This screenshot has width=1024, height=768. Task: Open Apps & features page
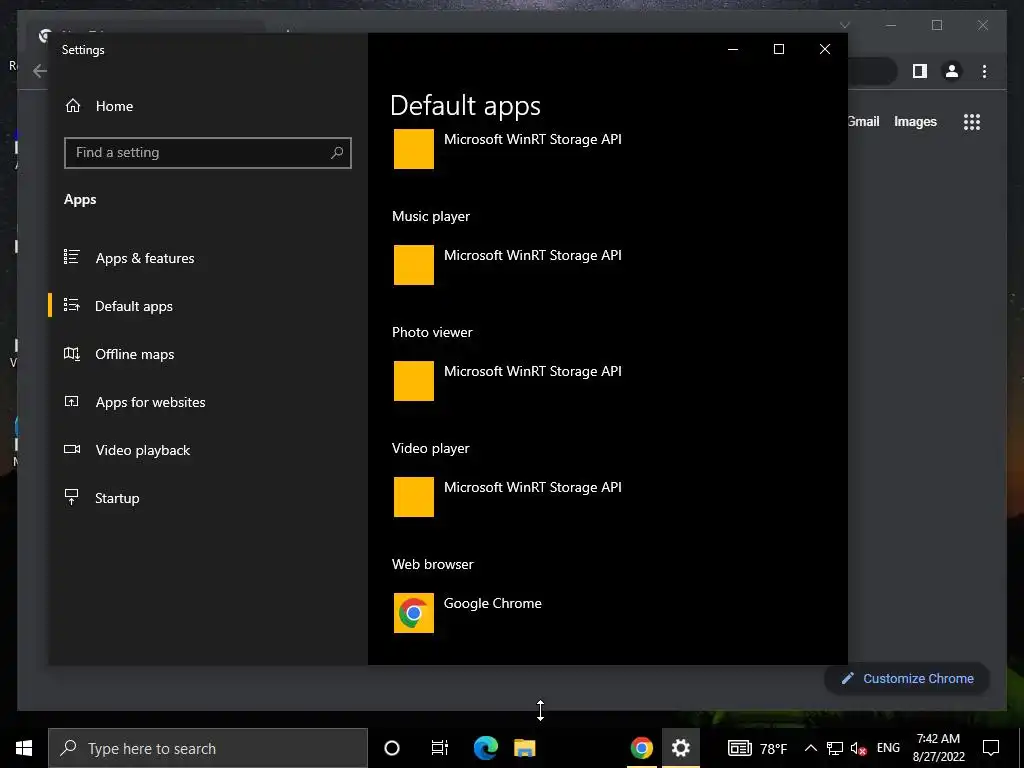coord(144,258)
